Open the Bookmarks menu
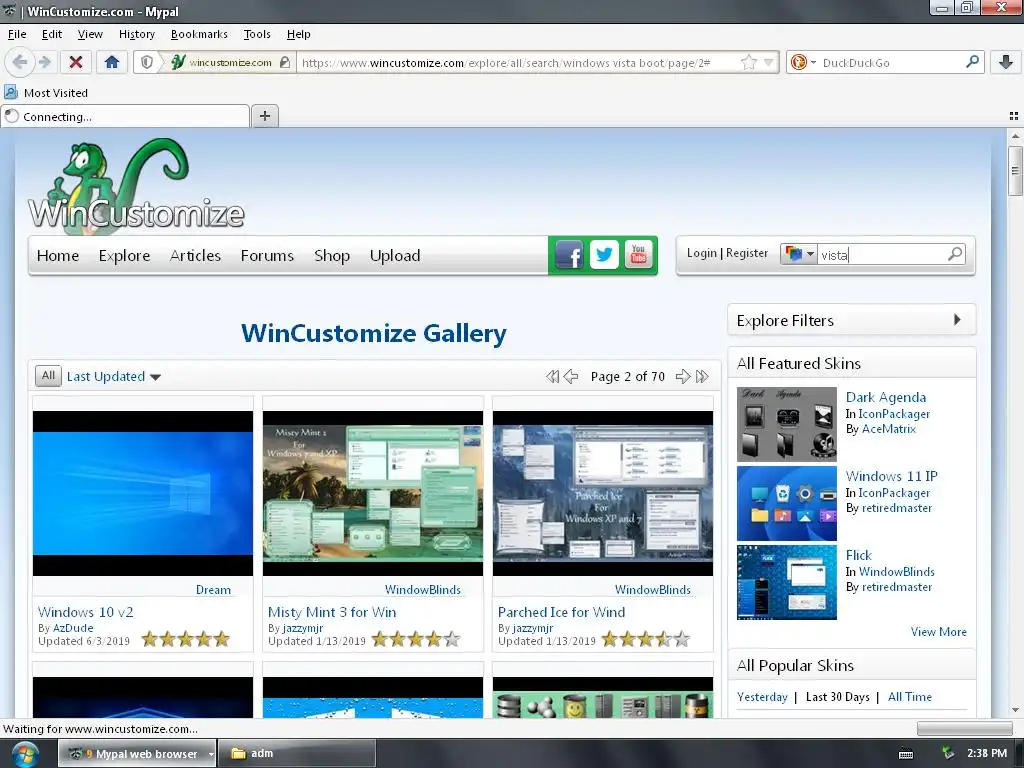Viewport: 1024px width, 768px height. [199, 34]
